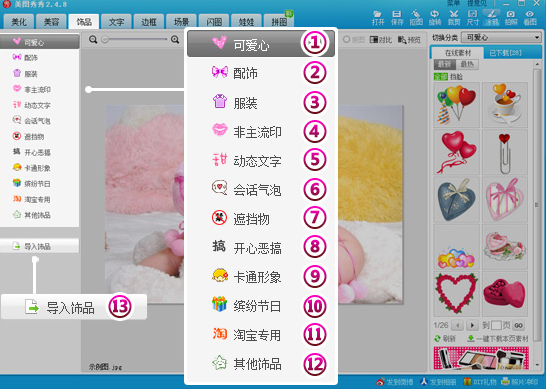
Task: Select 开心恶搞 in the left sidebar
Action: [39, 152]
